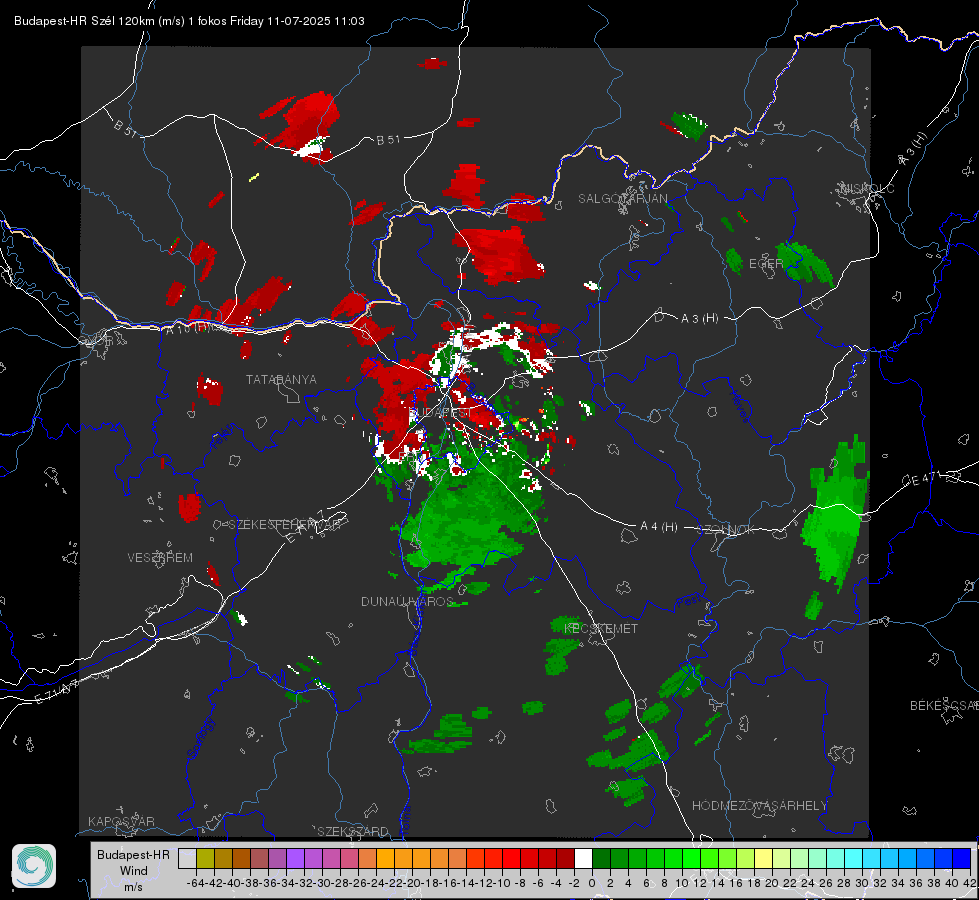Viewport: 979px width, 900px height.
Task: Click the 'Budapest-HR Wind m/s' legend label
Action: [x=134, y=871]
